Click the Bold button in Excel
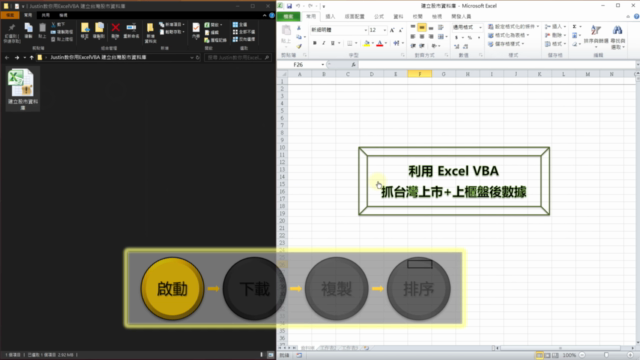Screen dimensions: 640x360 click(315, 43)
